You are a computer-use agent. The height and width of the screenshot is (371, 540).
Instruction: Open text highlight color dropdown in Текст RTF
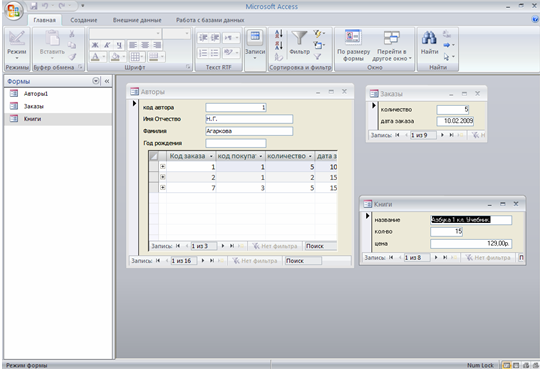pos(237,53)
